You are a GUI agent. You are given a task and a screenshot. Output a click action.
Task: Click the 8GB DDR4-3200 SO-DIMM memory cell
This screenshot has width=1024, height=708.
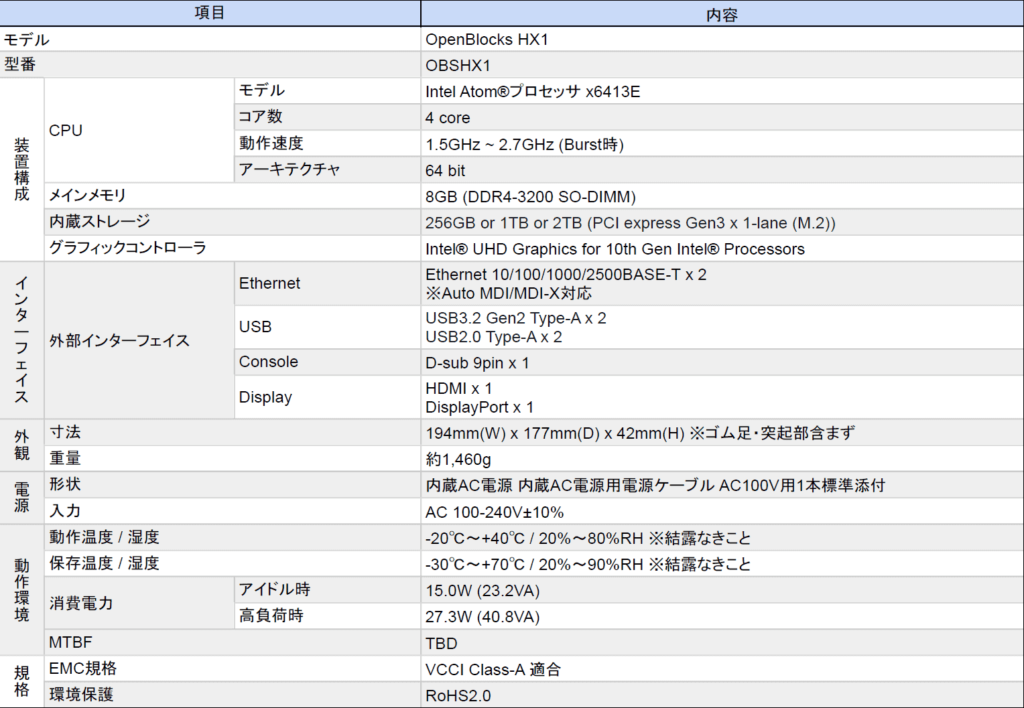point(530,196)
